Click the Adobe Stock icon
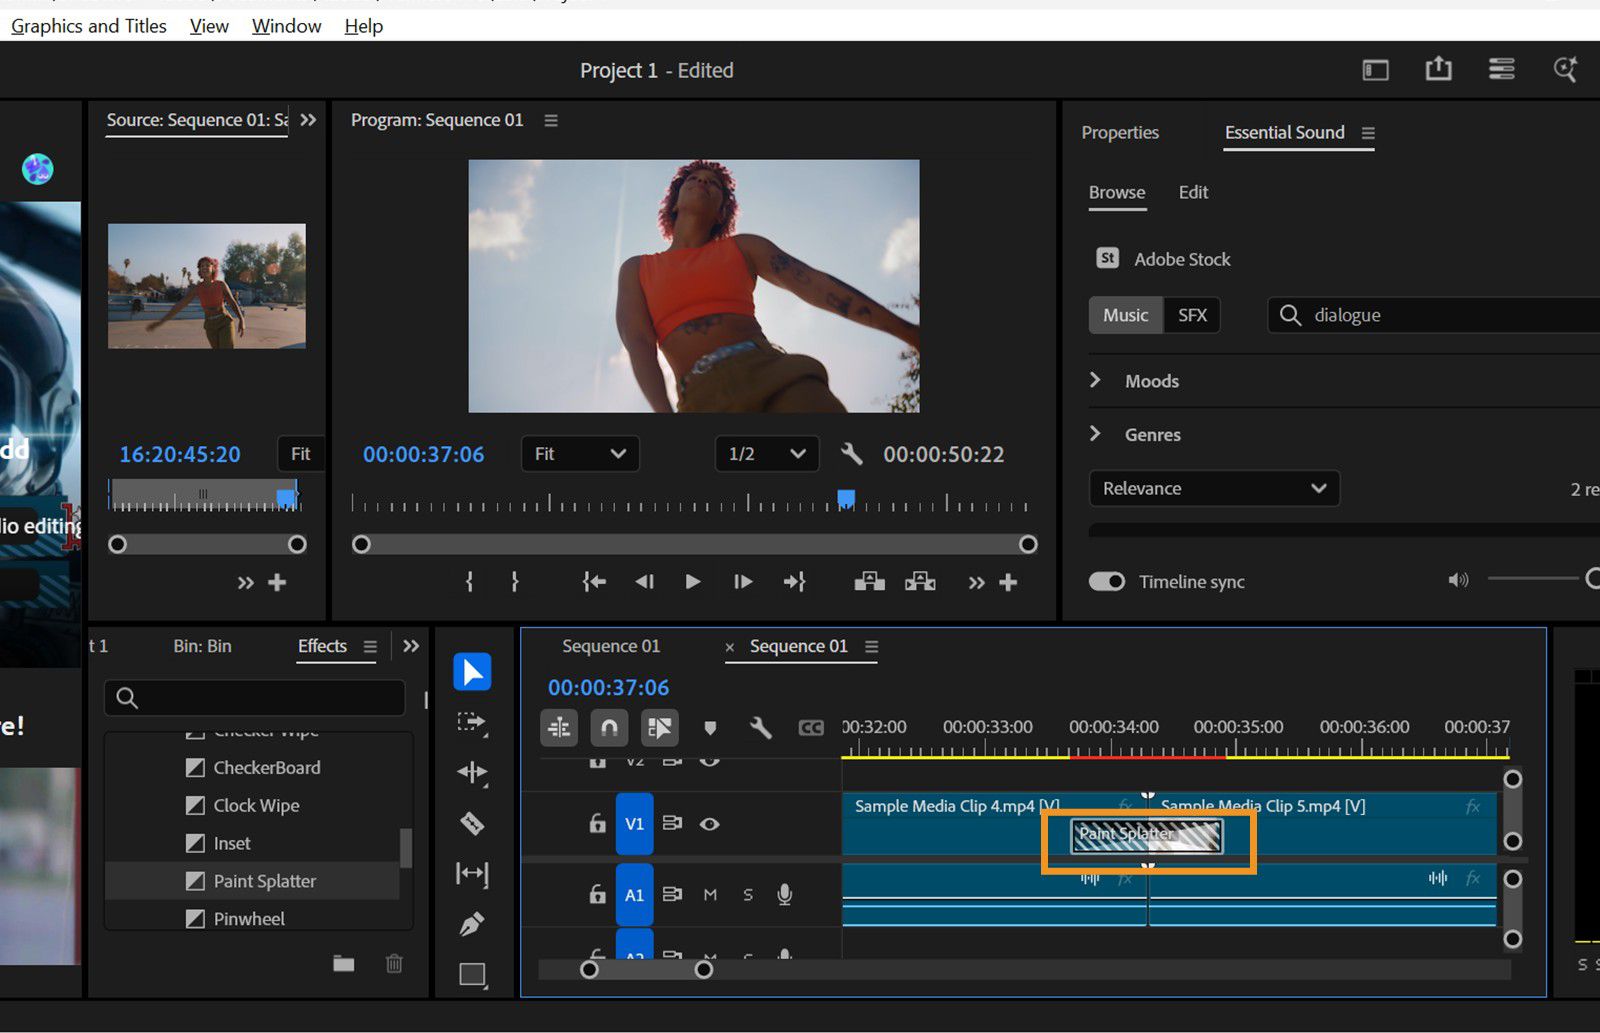 (1106, 258)
